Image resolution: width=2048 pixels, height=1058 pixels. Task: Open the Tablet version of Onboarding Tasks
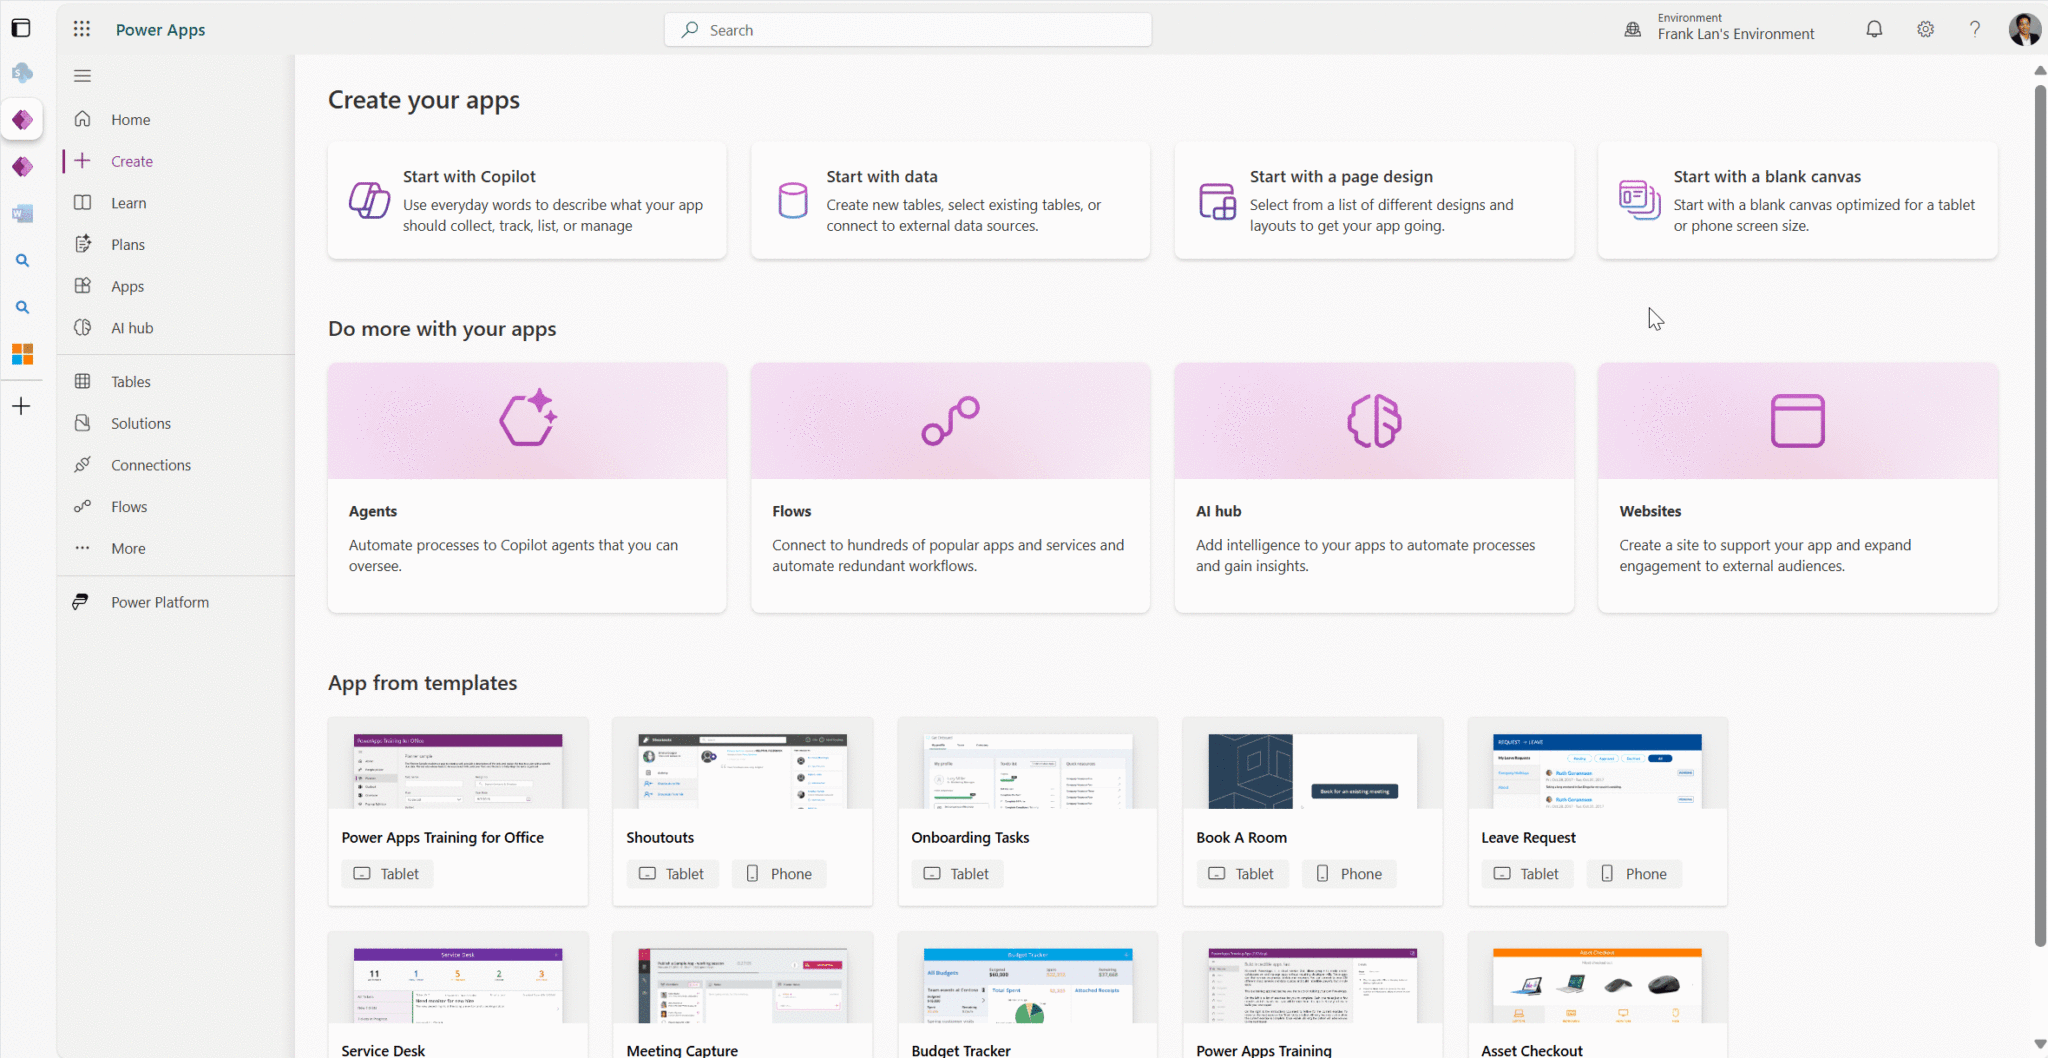[x=956, y=873]
